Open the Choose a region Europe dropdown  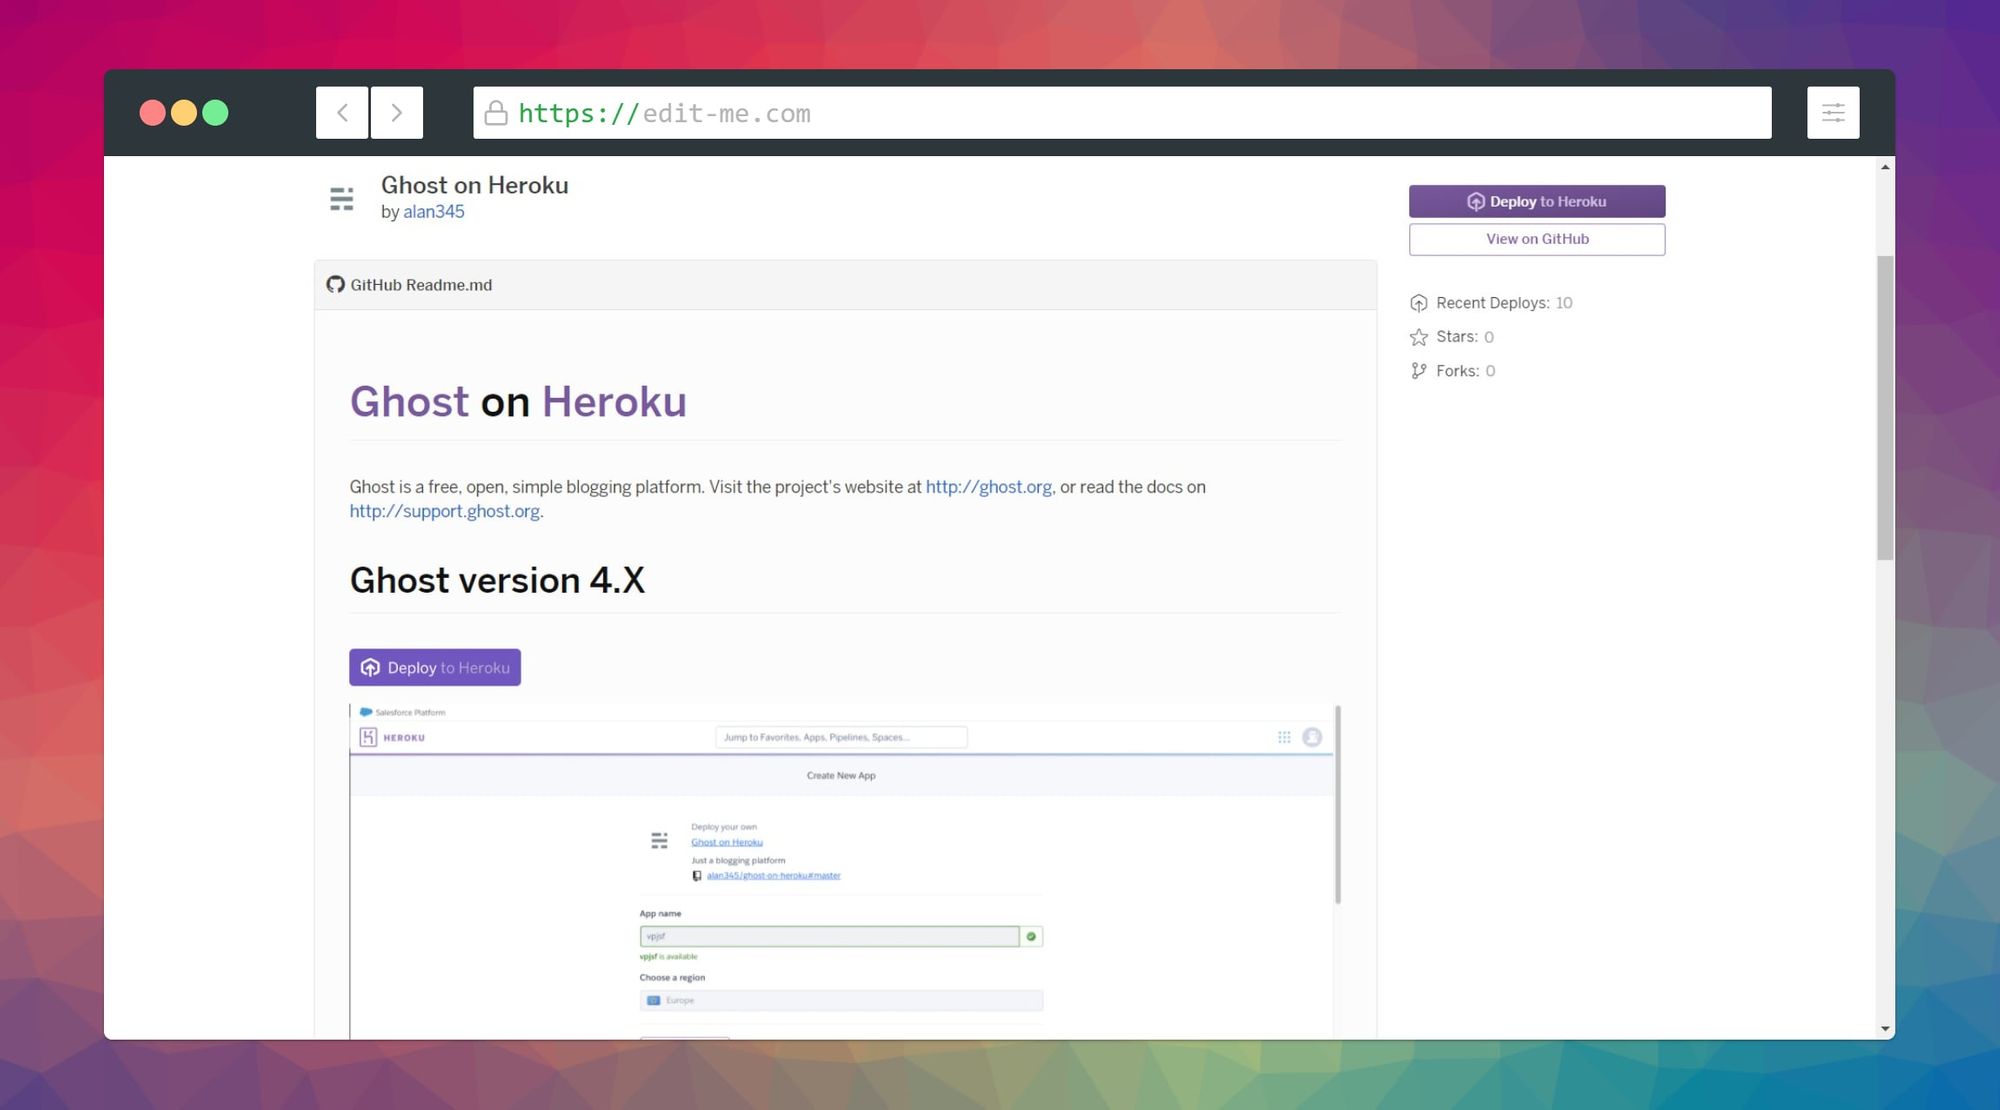coord(841,1000)
